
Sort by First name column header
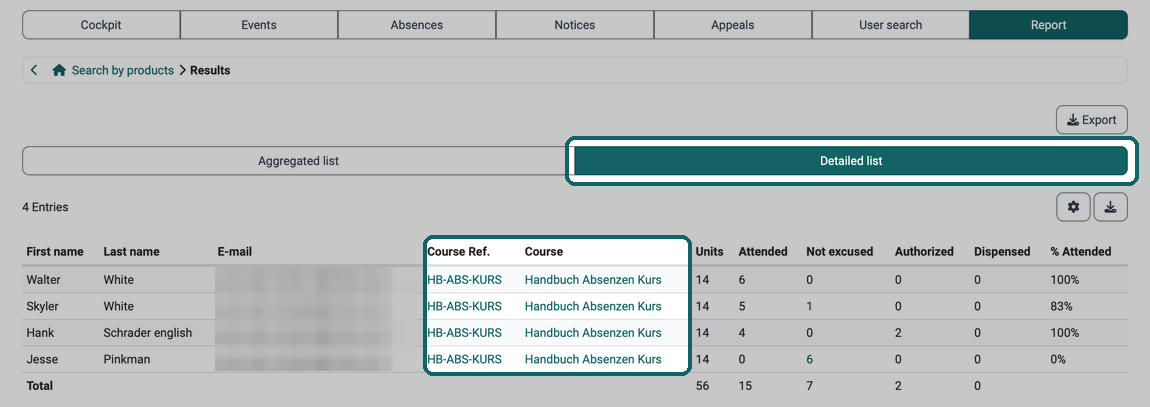(55, 252)
